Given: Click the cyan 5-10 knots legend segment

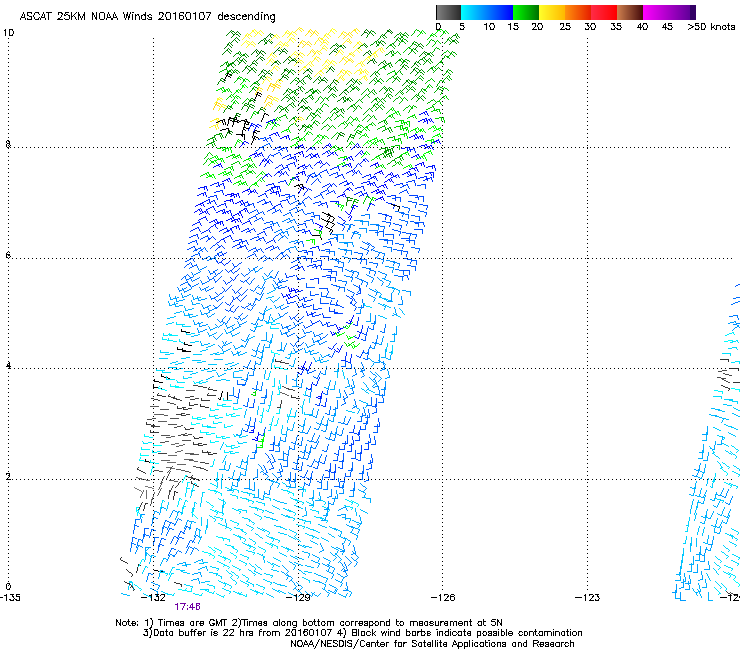Looking at the screenshot, I should pyautogui.click(x=474, y=12).
